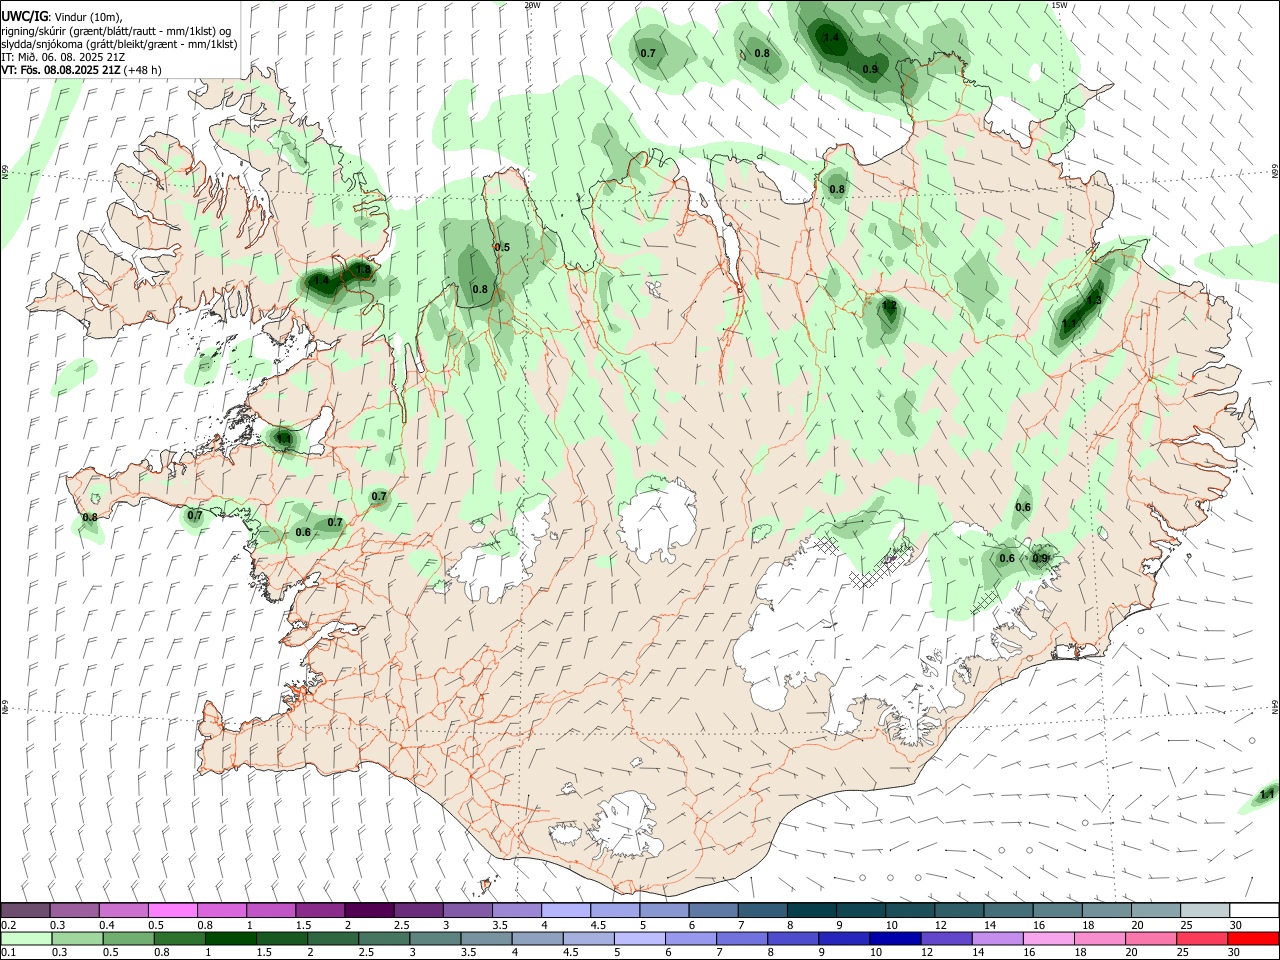
Task: Click the darkest green 1 swatch, lower legend row
Action: point(230,938)
